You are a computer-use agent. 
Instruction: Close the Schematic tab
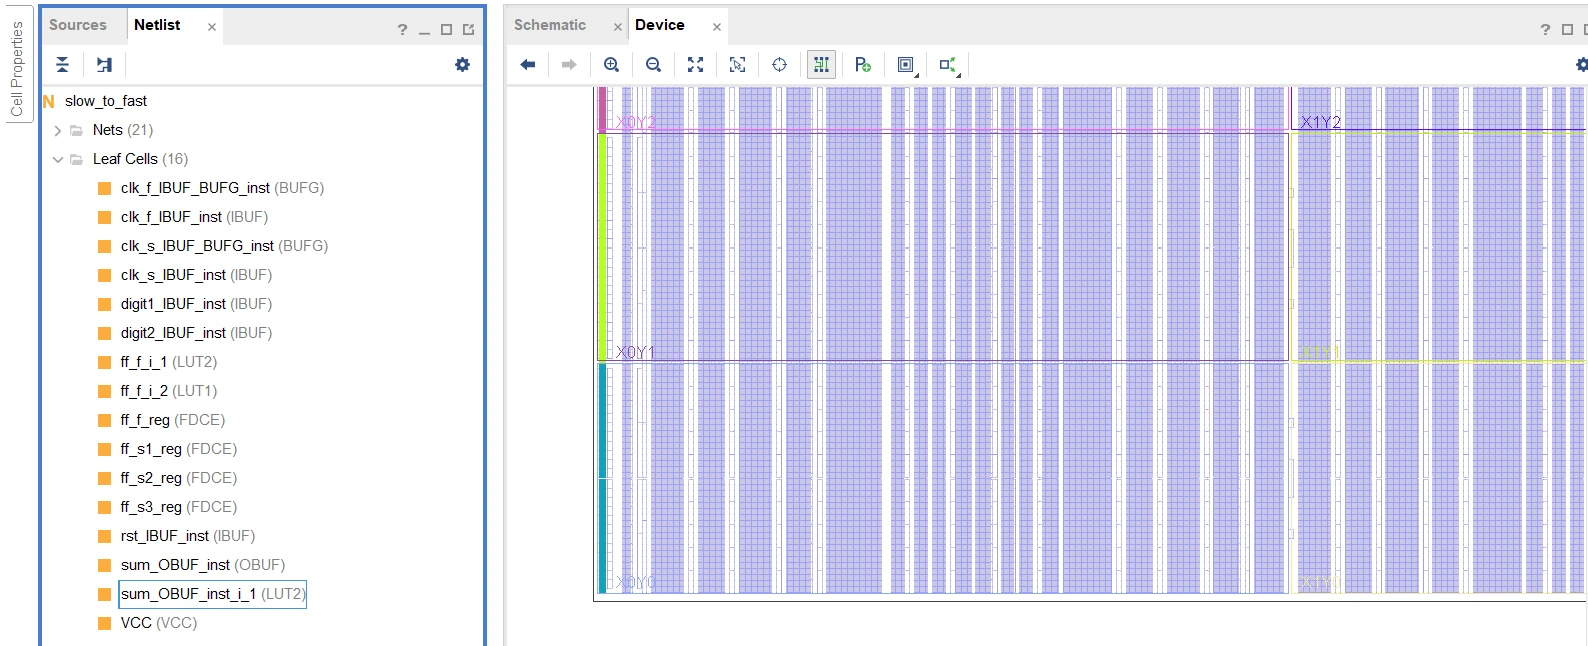point(618,27)
